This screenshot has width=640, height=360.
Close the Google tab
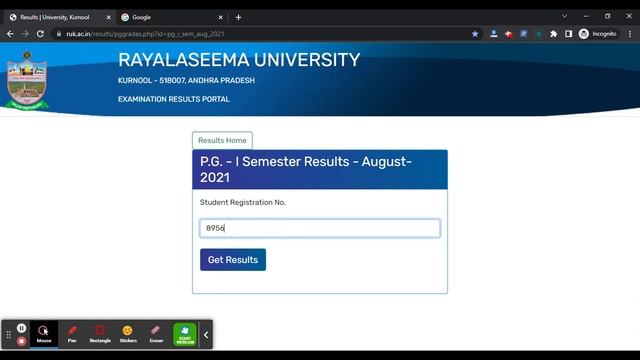pyautogui.click(x=220, y=18)
